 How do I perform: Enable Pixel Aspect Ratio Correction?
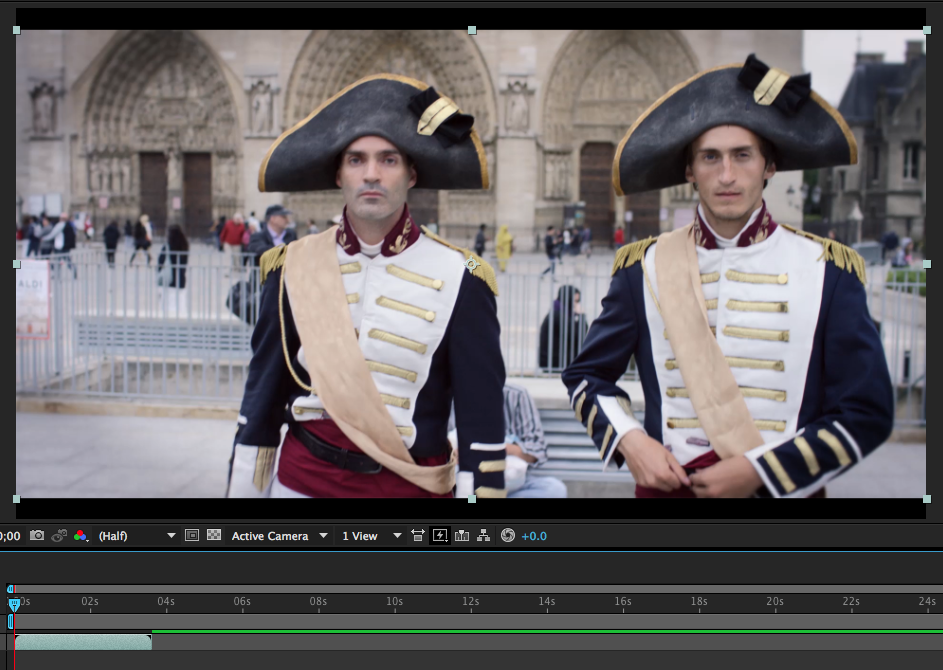point(418,535)
